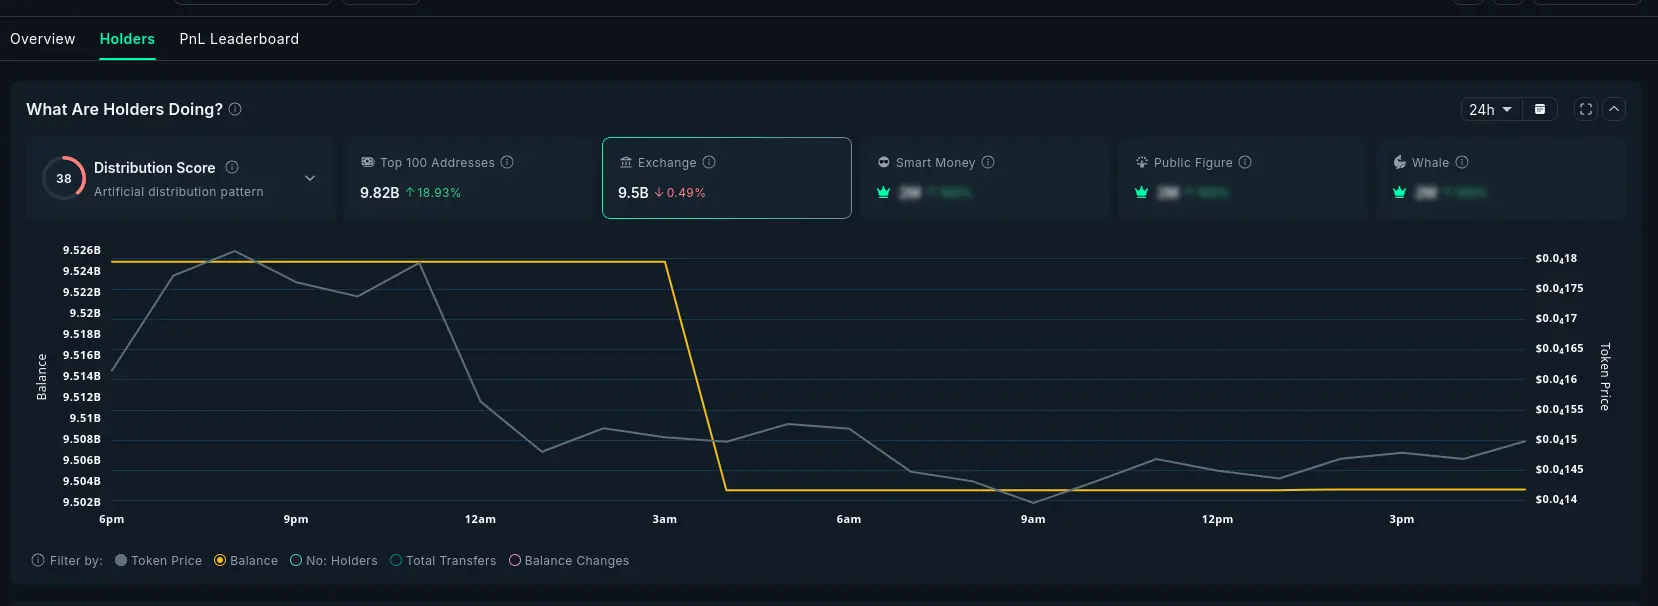This screenshot has height=606, width=1658.
Task: Collapse the holders panel with chevron up
Action: (x=1614, y=109)
